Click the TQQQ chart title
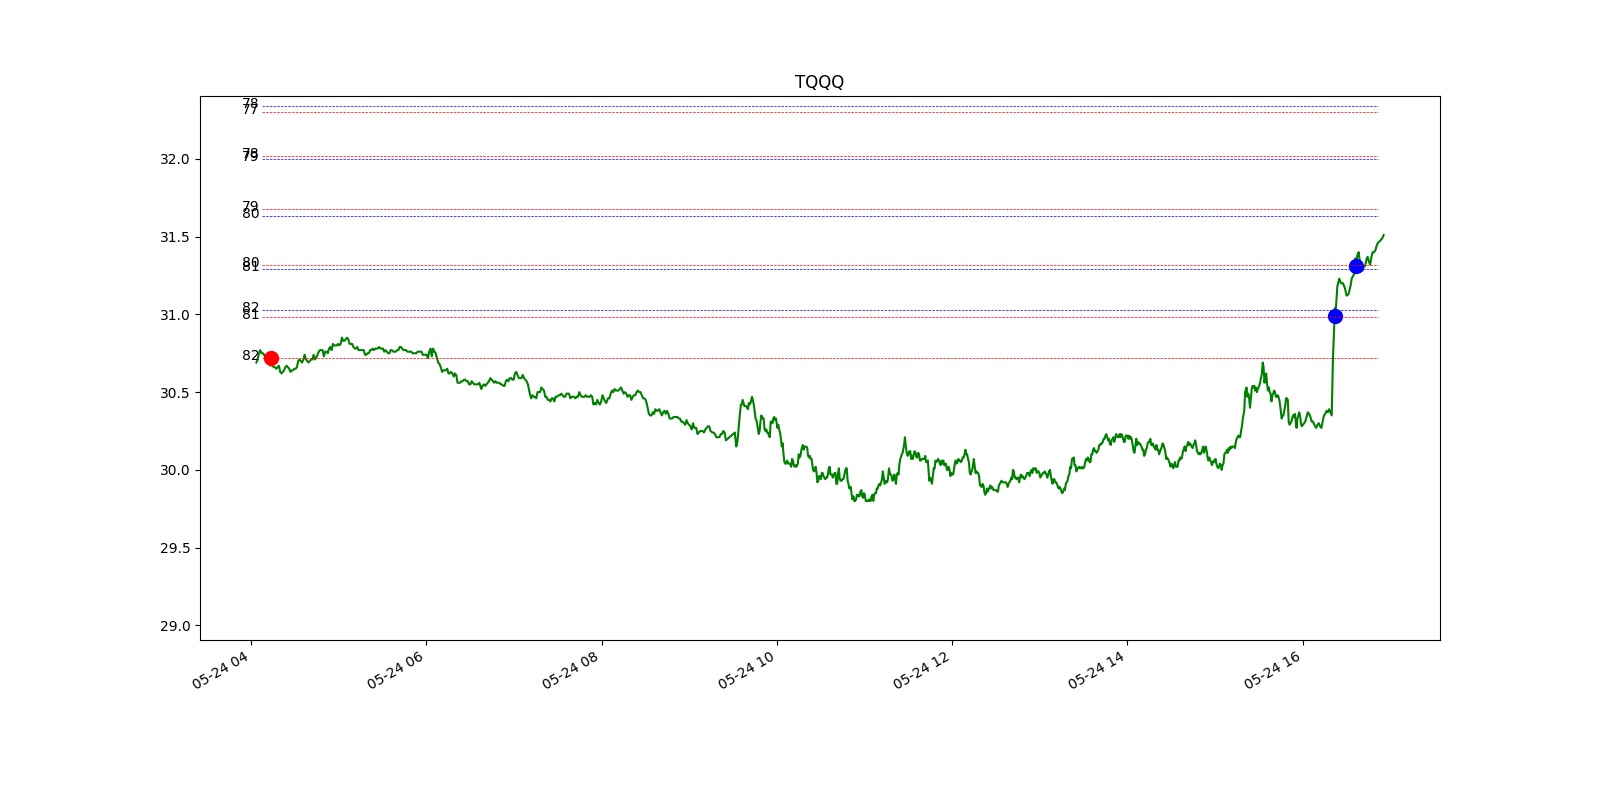This screenshot has width=1600, height=800. 819,82
